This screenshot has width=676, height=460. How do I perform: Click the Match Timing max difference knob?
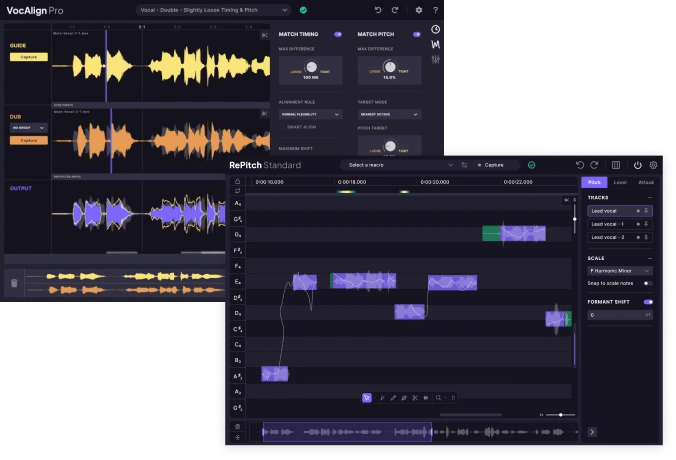point(311,67)
